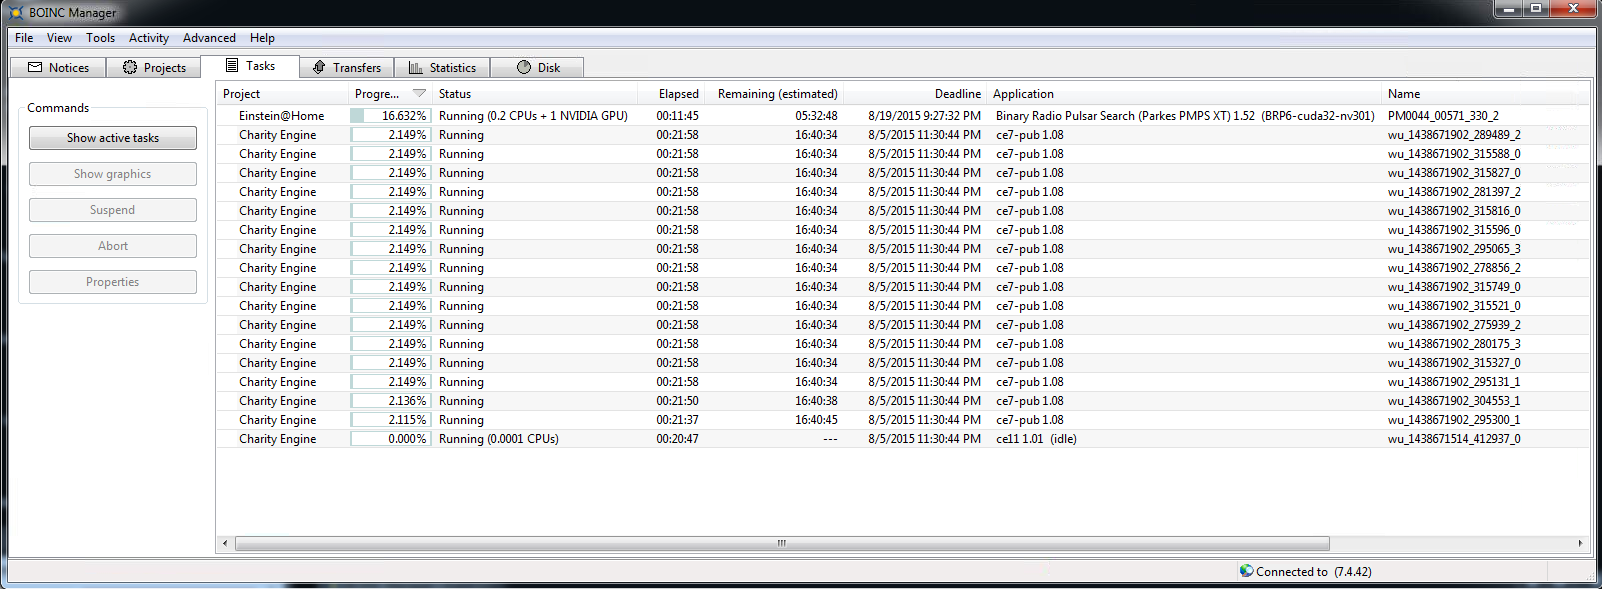Click the Show active tasks button
1602x589 pixels.
113,138
